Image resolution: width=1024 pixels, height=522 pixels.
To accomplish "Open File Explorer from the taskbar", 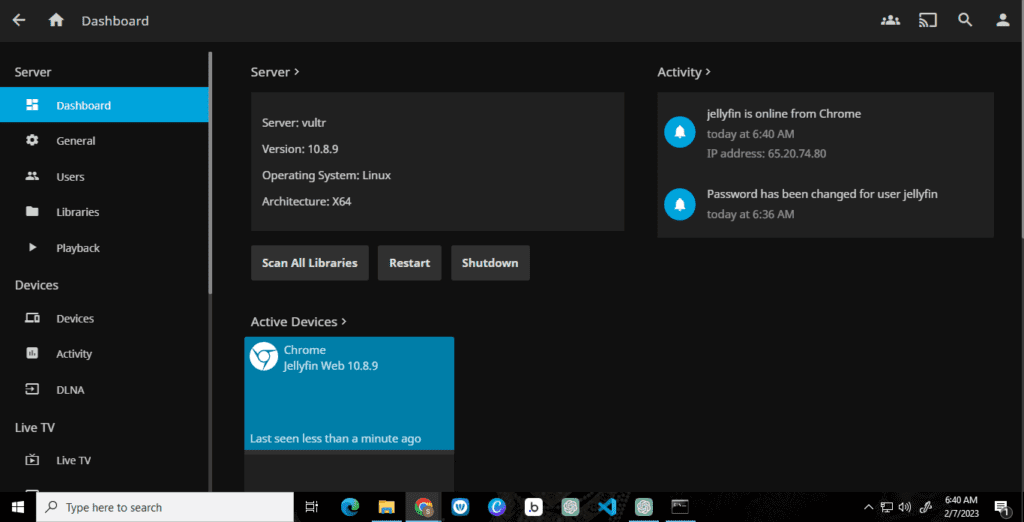I will pyautogui.click(x=387, y=507).
